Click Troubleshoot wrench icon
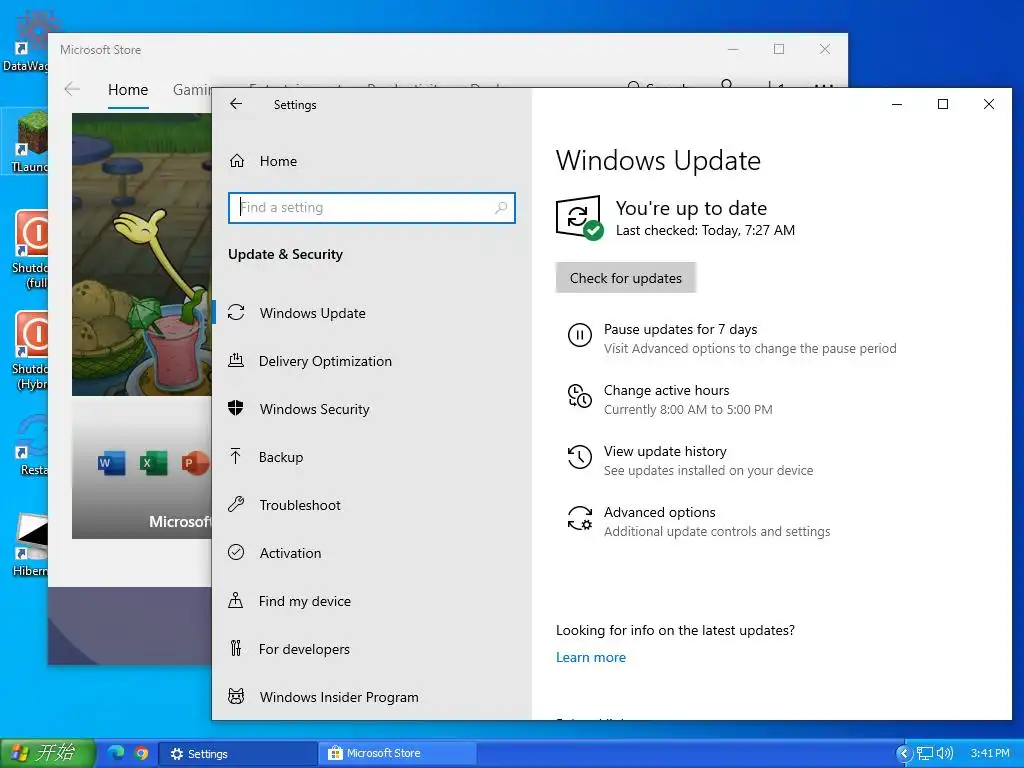Image resolution: width=1024 pixels, height=768 pixels. coord(236,504)
